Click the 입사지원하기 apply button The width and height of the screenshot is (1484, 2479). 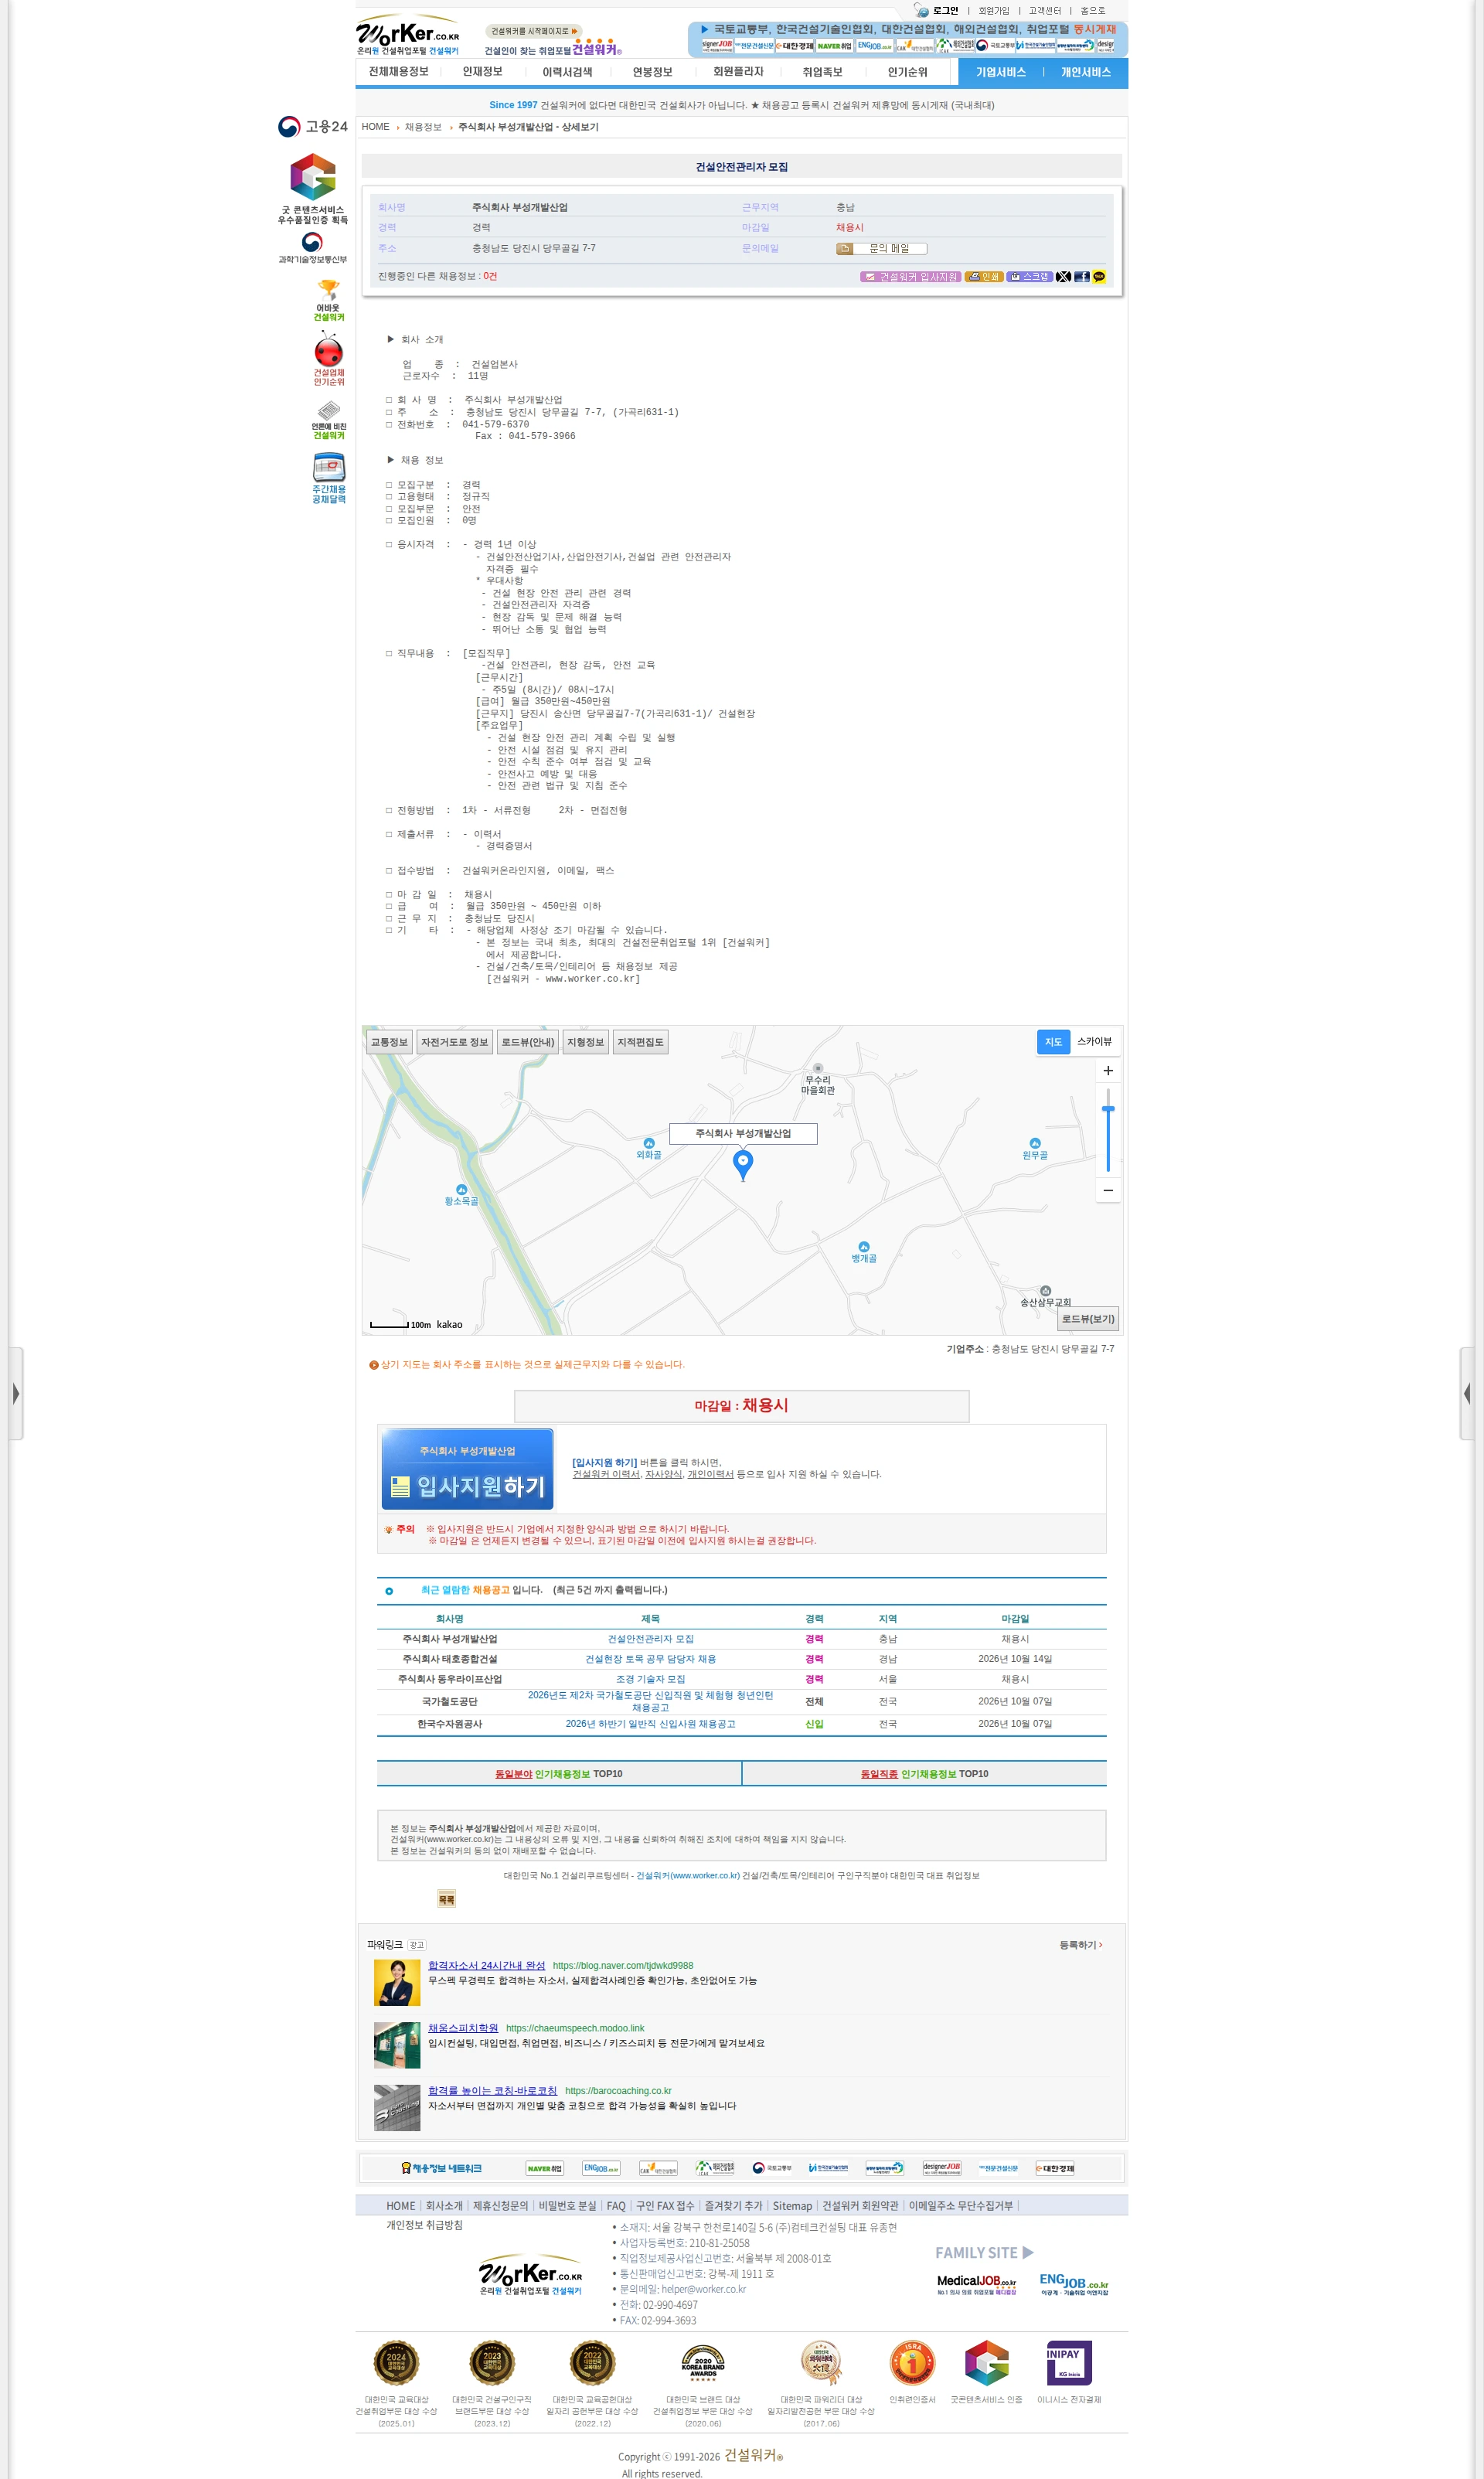click(x=467, y=1469)
